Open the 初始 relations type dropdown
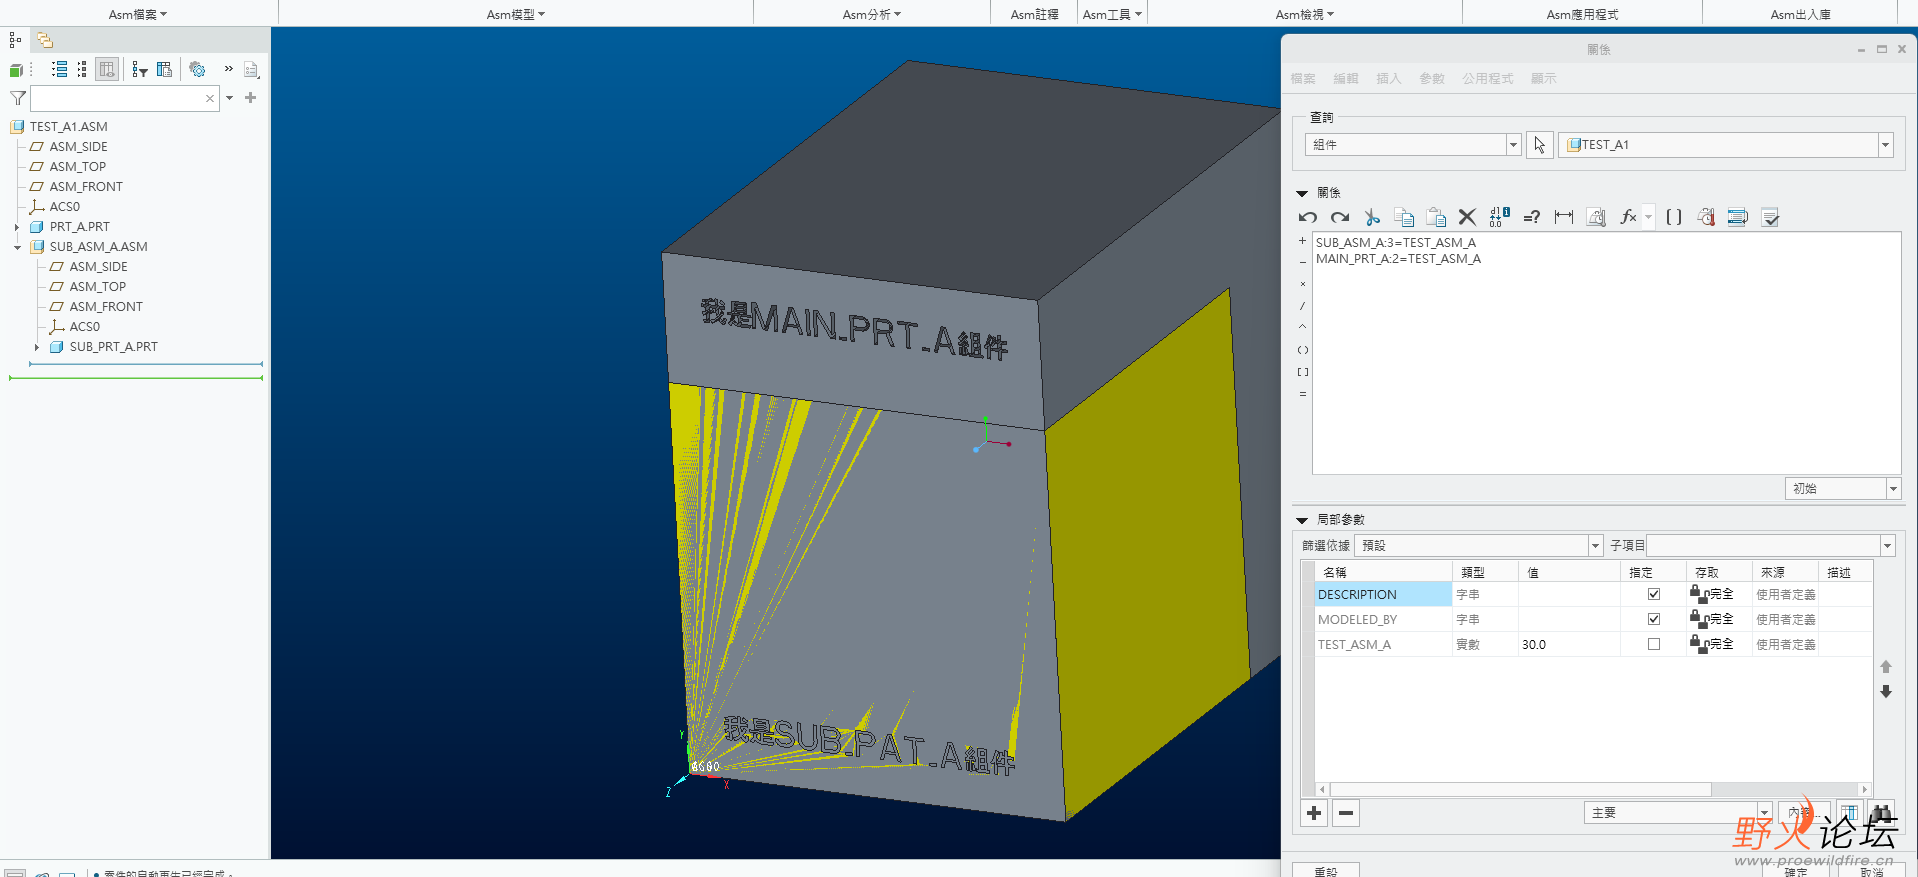Viewport: 1918px width, 877px height. pyautogui.click(x=1892, y=489)
